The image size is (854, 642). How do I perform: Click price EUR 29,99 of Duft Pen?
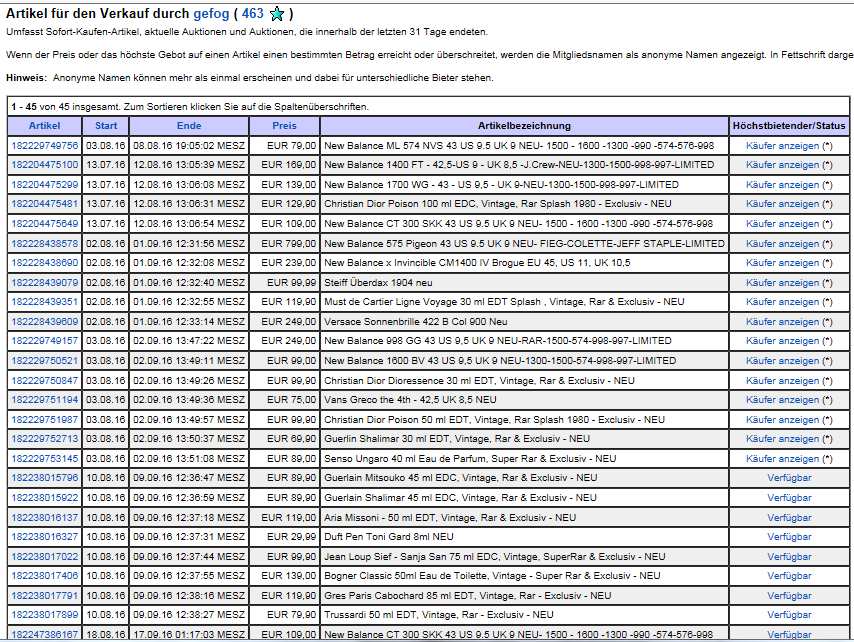click(291, 537)
